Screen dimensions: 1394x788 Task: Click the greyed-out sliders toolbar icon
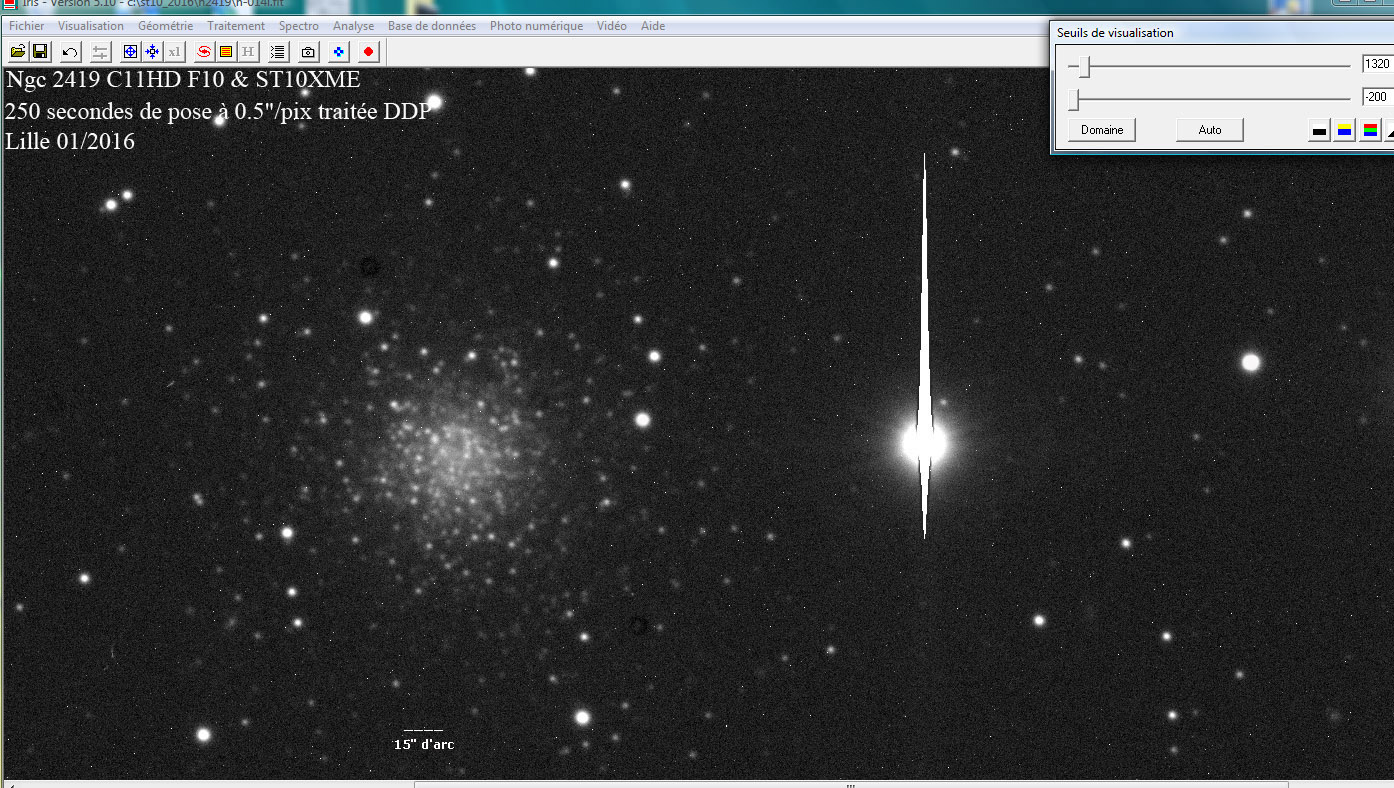pyautogui.click(x=100, y=51)
